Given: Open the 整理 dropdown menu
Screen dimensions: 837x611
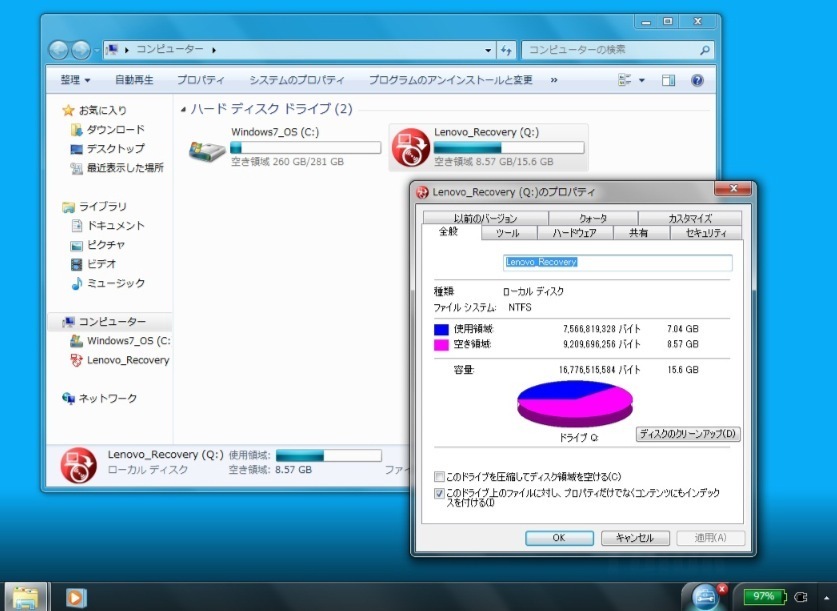Looking at the screenshot, I should pos(75,80).
